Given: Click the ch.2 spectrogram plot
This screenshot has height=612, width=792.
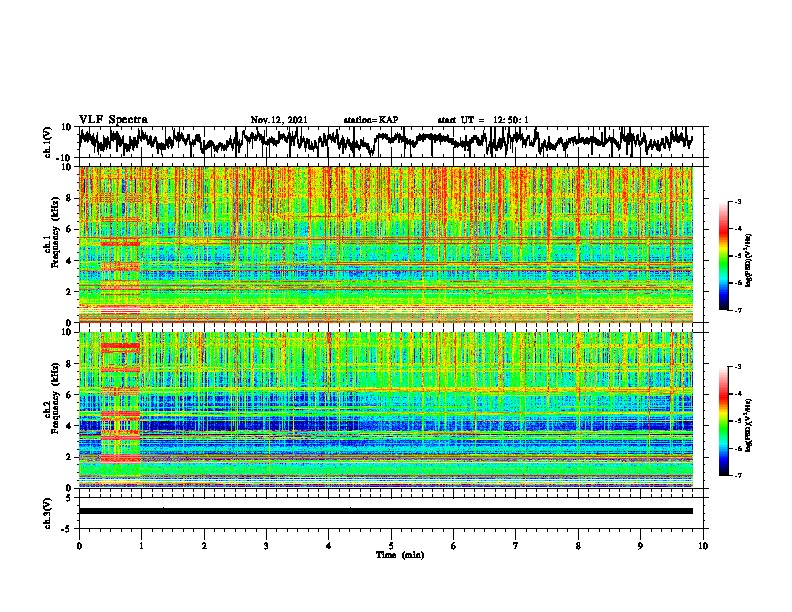Looking at the screenshot, I should point(386,410).
